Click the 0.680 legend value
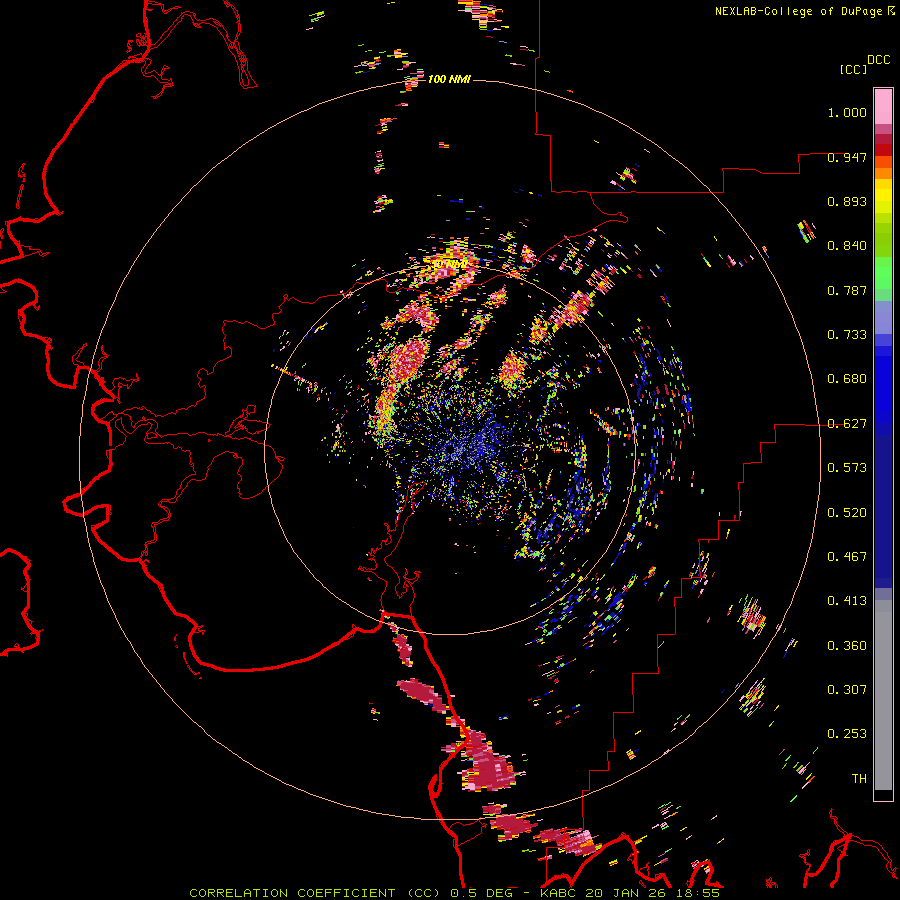The image size is (900, 900). (847, 379)
